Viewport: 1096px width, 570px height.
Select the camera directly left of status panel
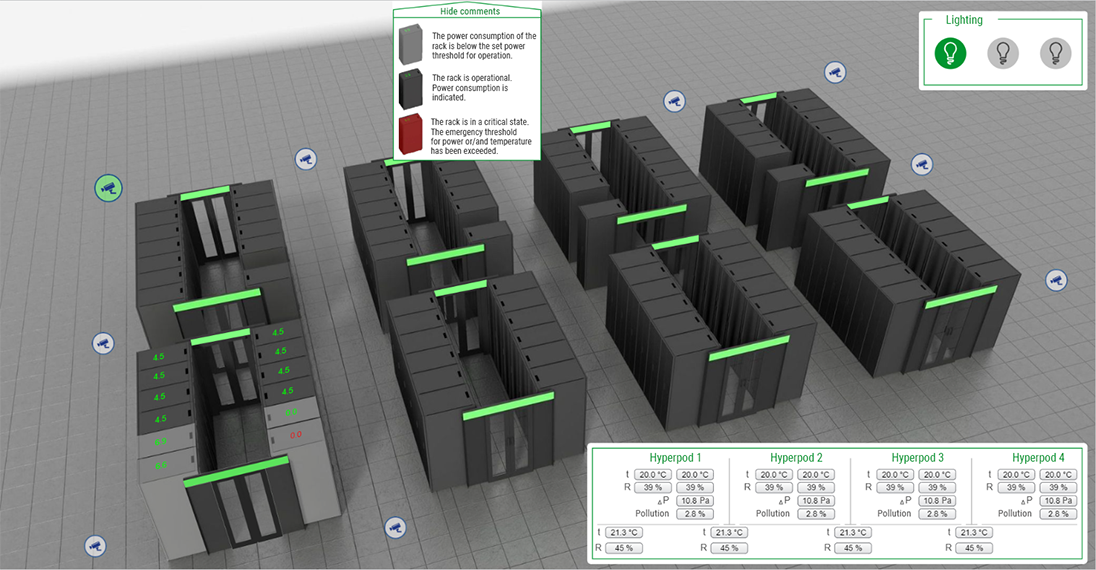click(x=395, y=525)
